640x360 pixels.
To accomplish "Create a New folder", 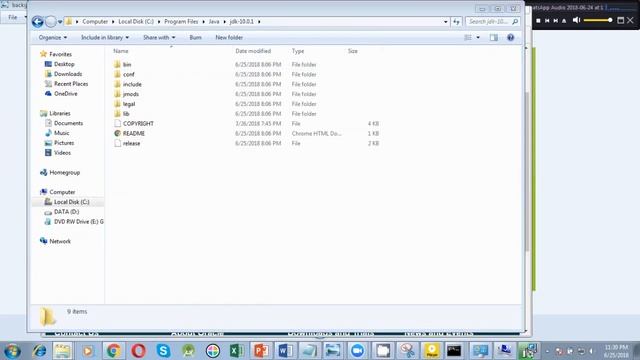I will (x=229, y=38).
